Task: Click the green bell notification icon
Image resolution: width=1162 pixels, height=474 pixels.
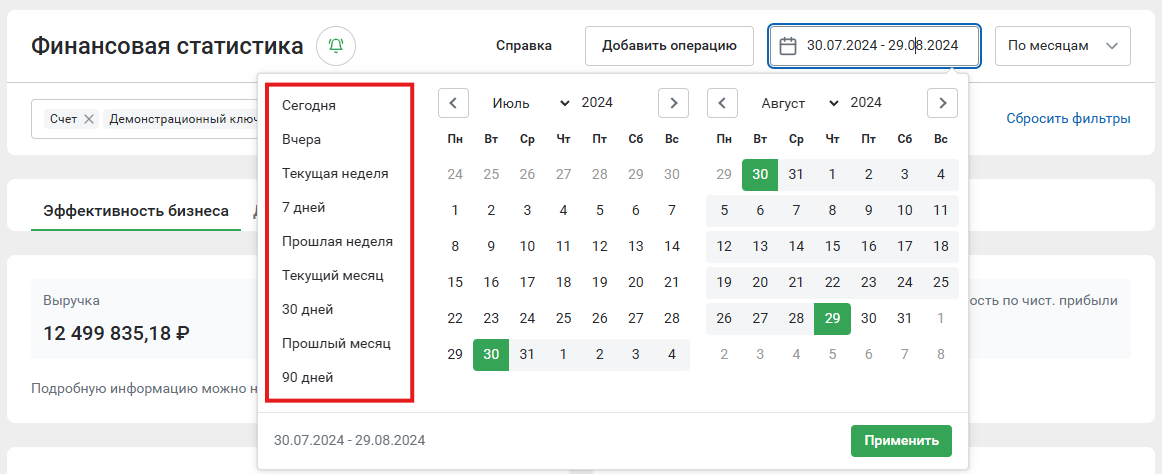Action: 336,46
